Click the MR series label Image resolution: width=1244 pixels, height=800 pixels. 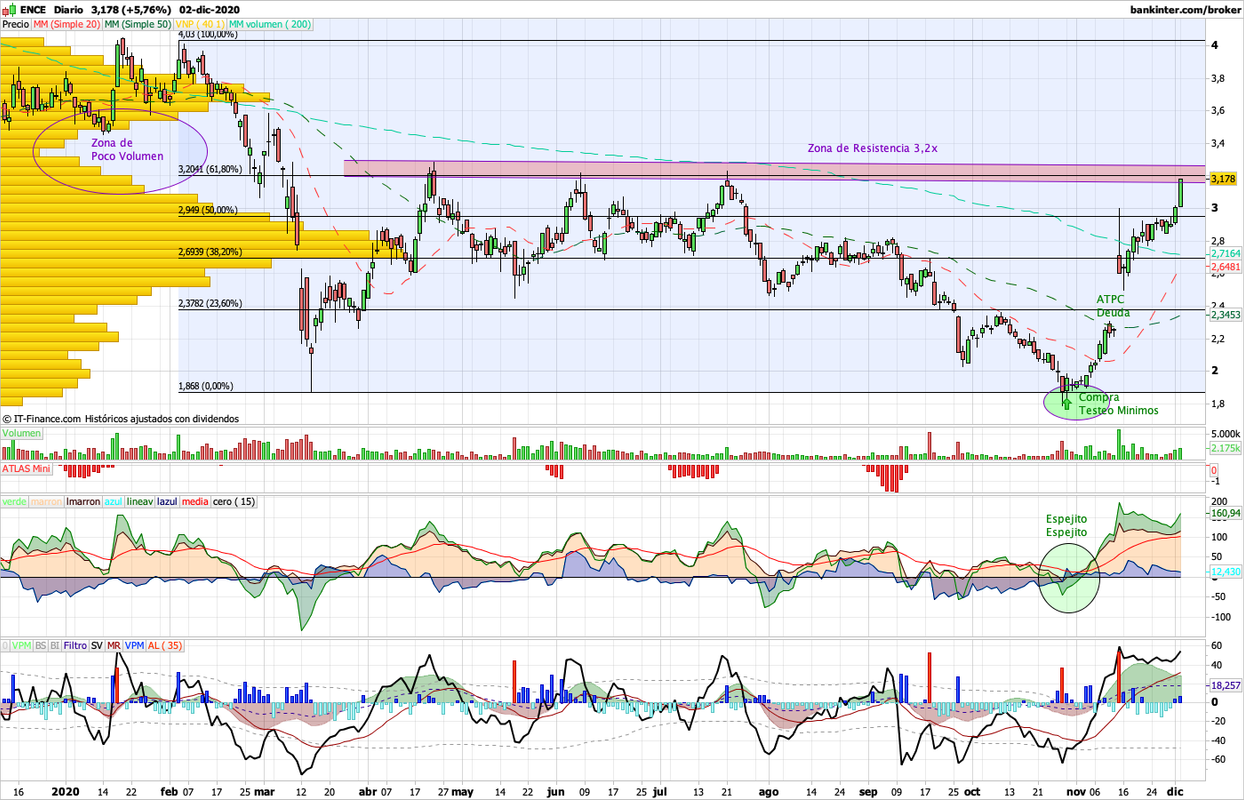[114, 645]
